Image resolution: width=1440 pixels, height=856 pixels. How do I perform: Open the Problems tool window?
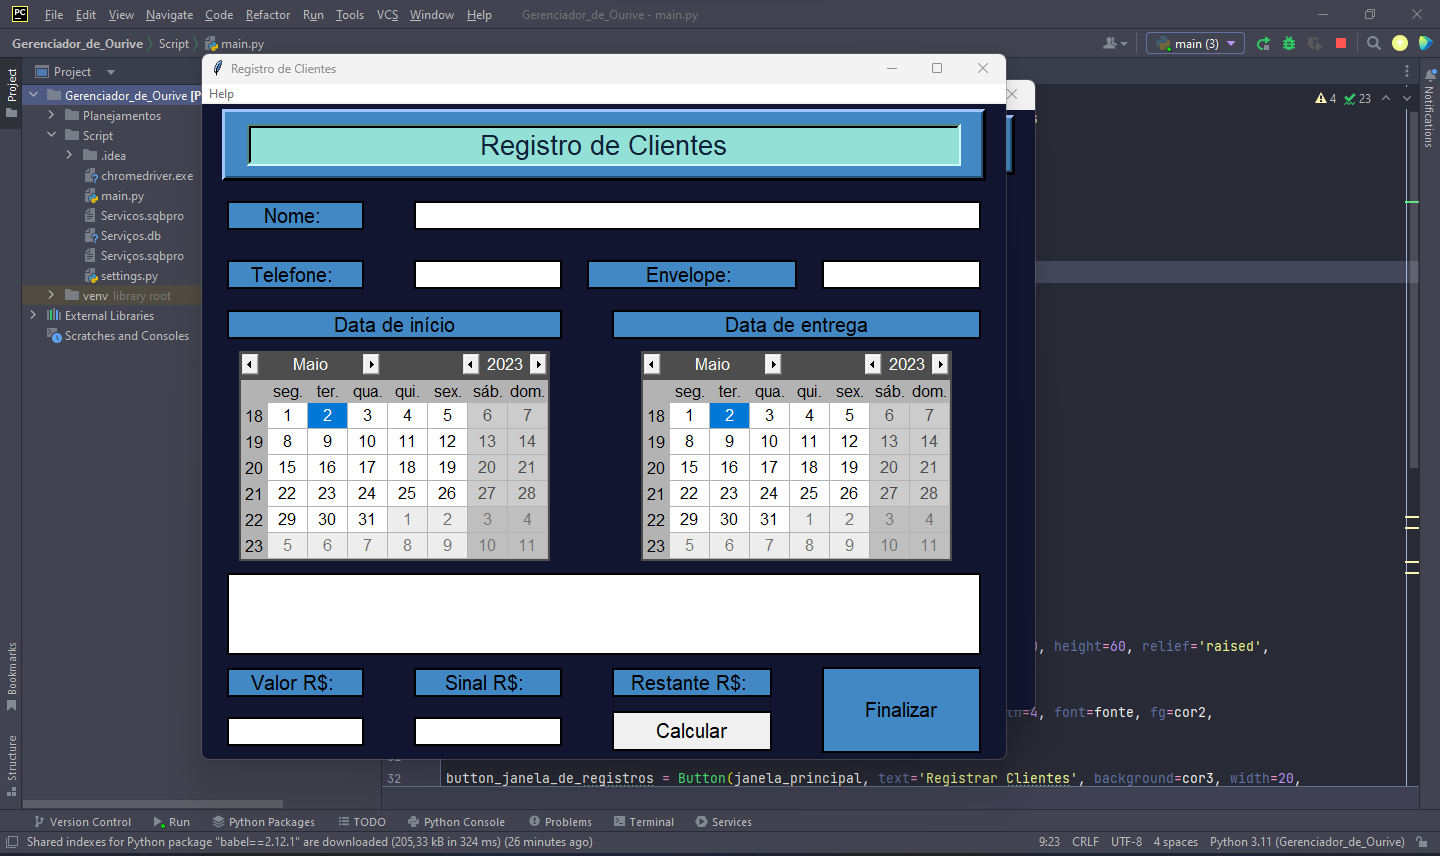pos(560,821)
